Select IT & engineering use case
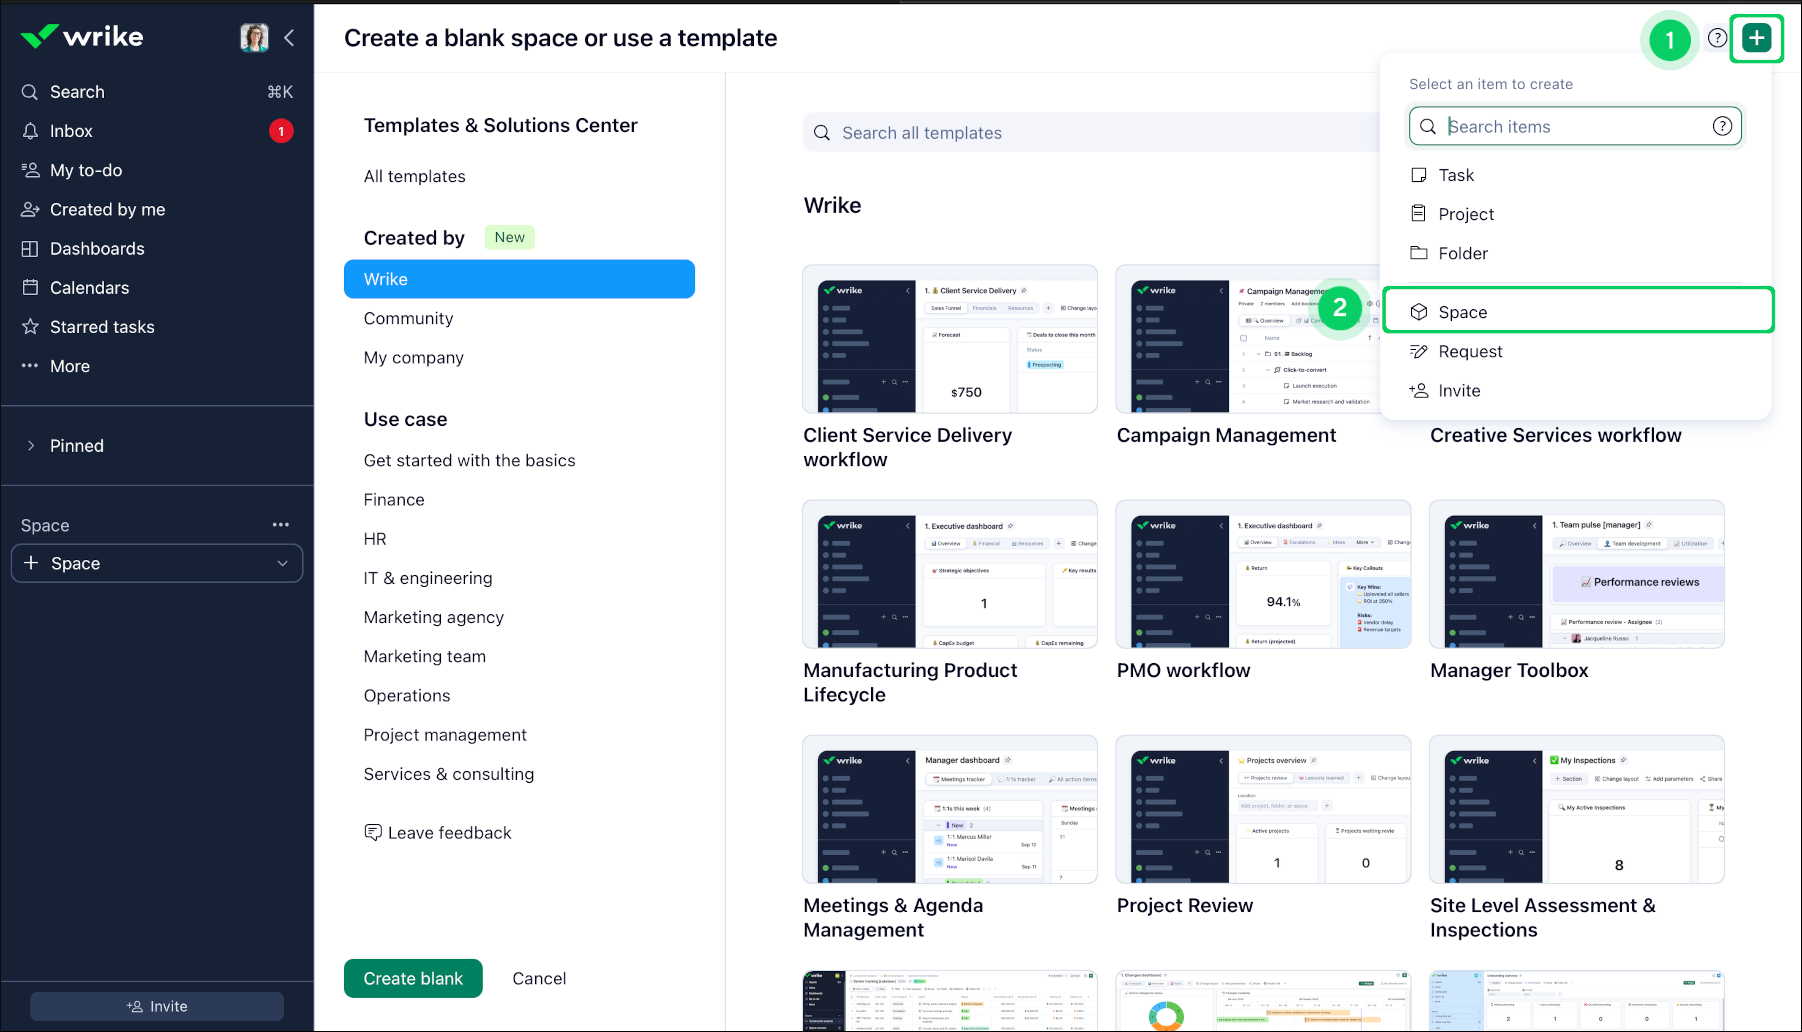 428,578
